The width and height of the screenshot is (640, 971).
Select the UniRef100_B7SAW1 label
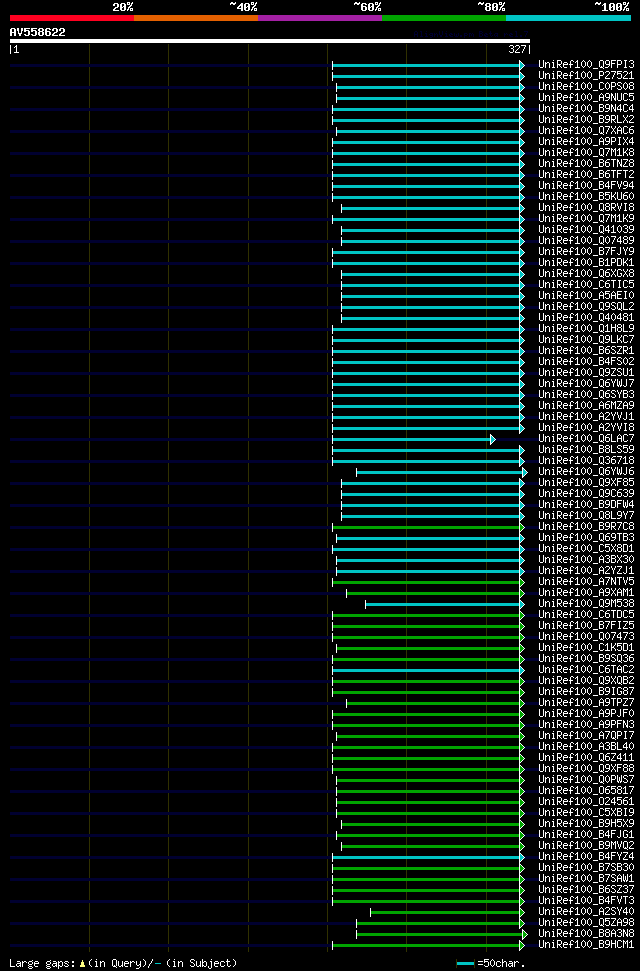point(586,878)
